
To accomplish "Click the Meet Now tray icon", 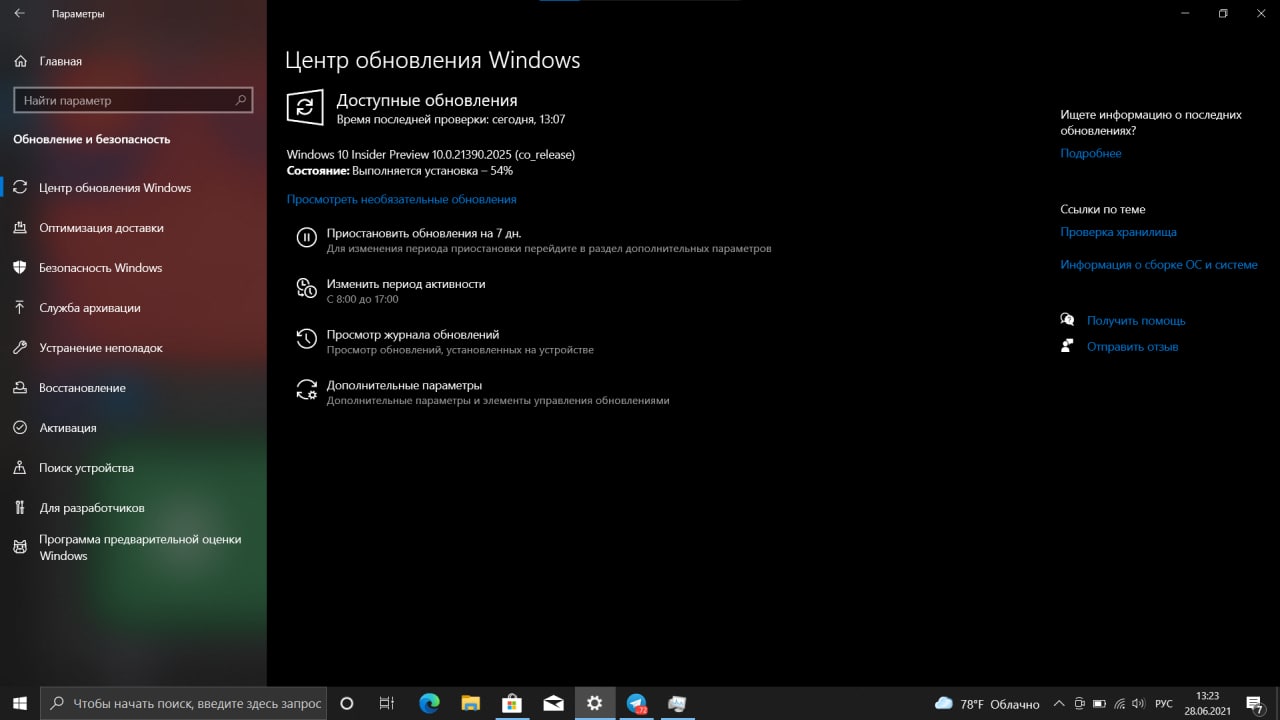I will click(x=1078, y=704).
